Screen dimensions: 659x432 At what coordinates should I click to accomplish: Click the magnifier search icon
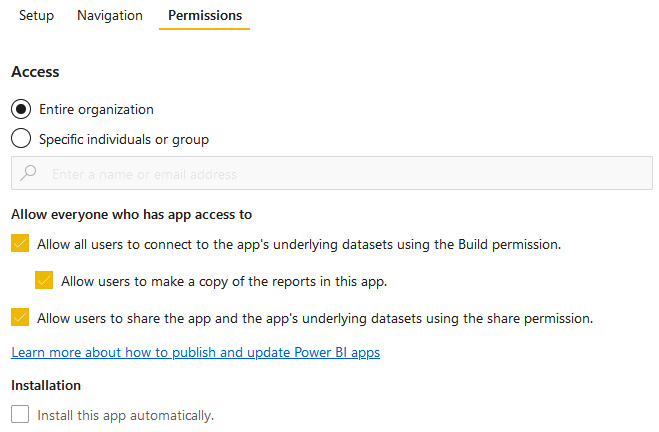tap(30, 173)
